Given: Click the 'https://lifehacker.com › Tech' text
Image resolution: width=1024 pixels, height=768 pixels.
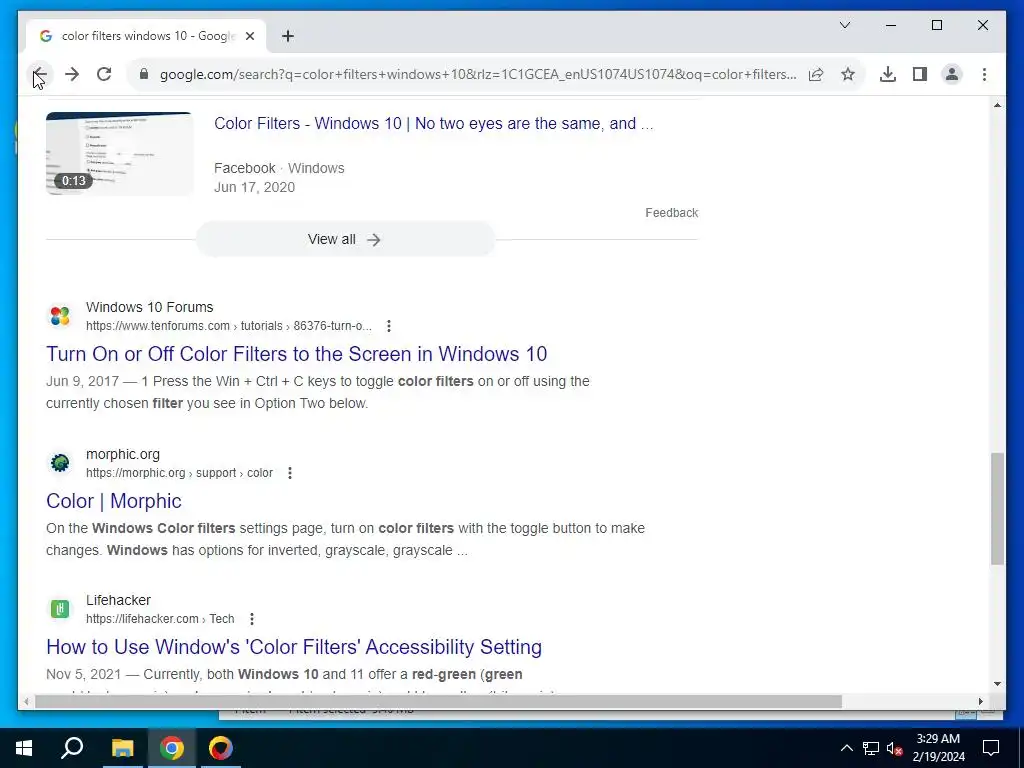Looking at the screenshot, I should [x=160, y=618].
